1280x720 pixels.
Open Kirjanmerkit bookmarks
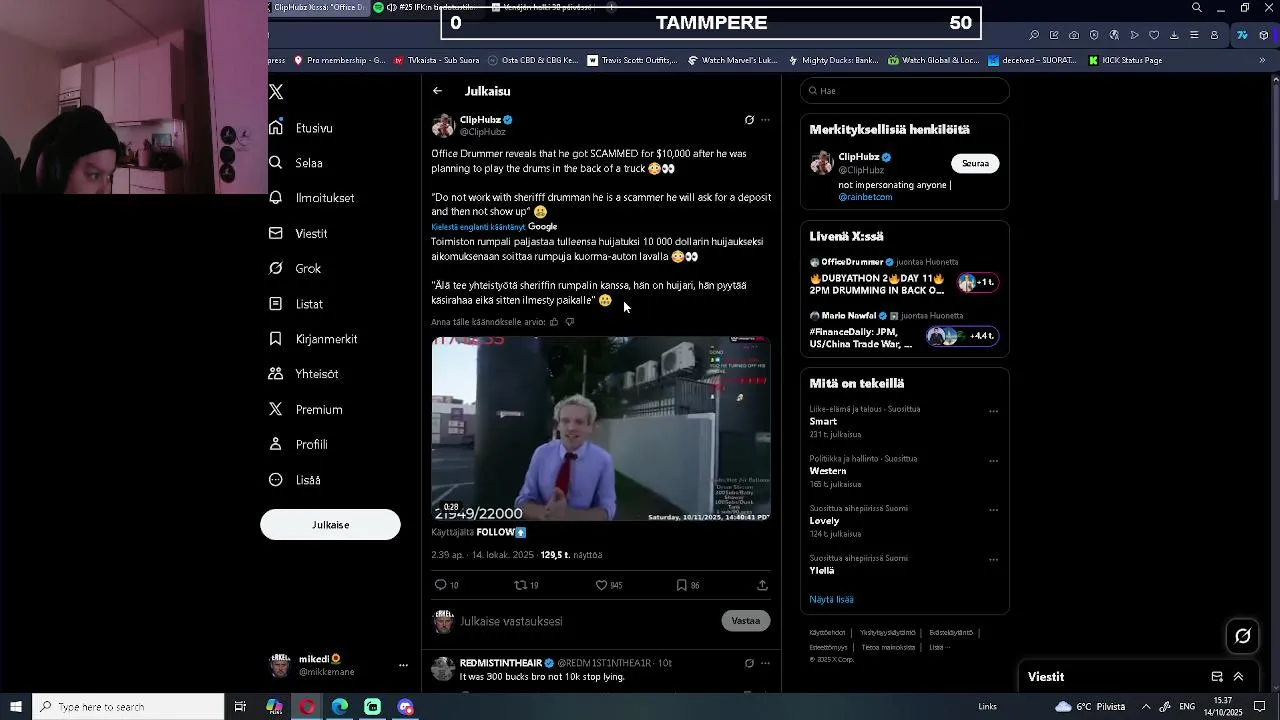(x=313, y=339)
